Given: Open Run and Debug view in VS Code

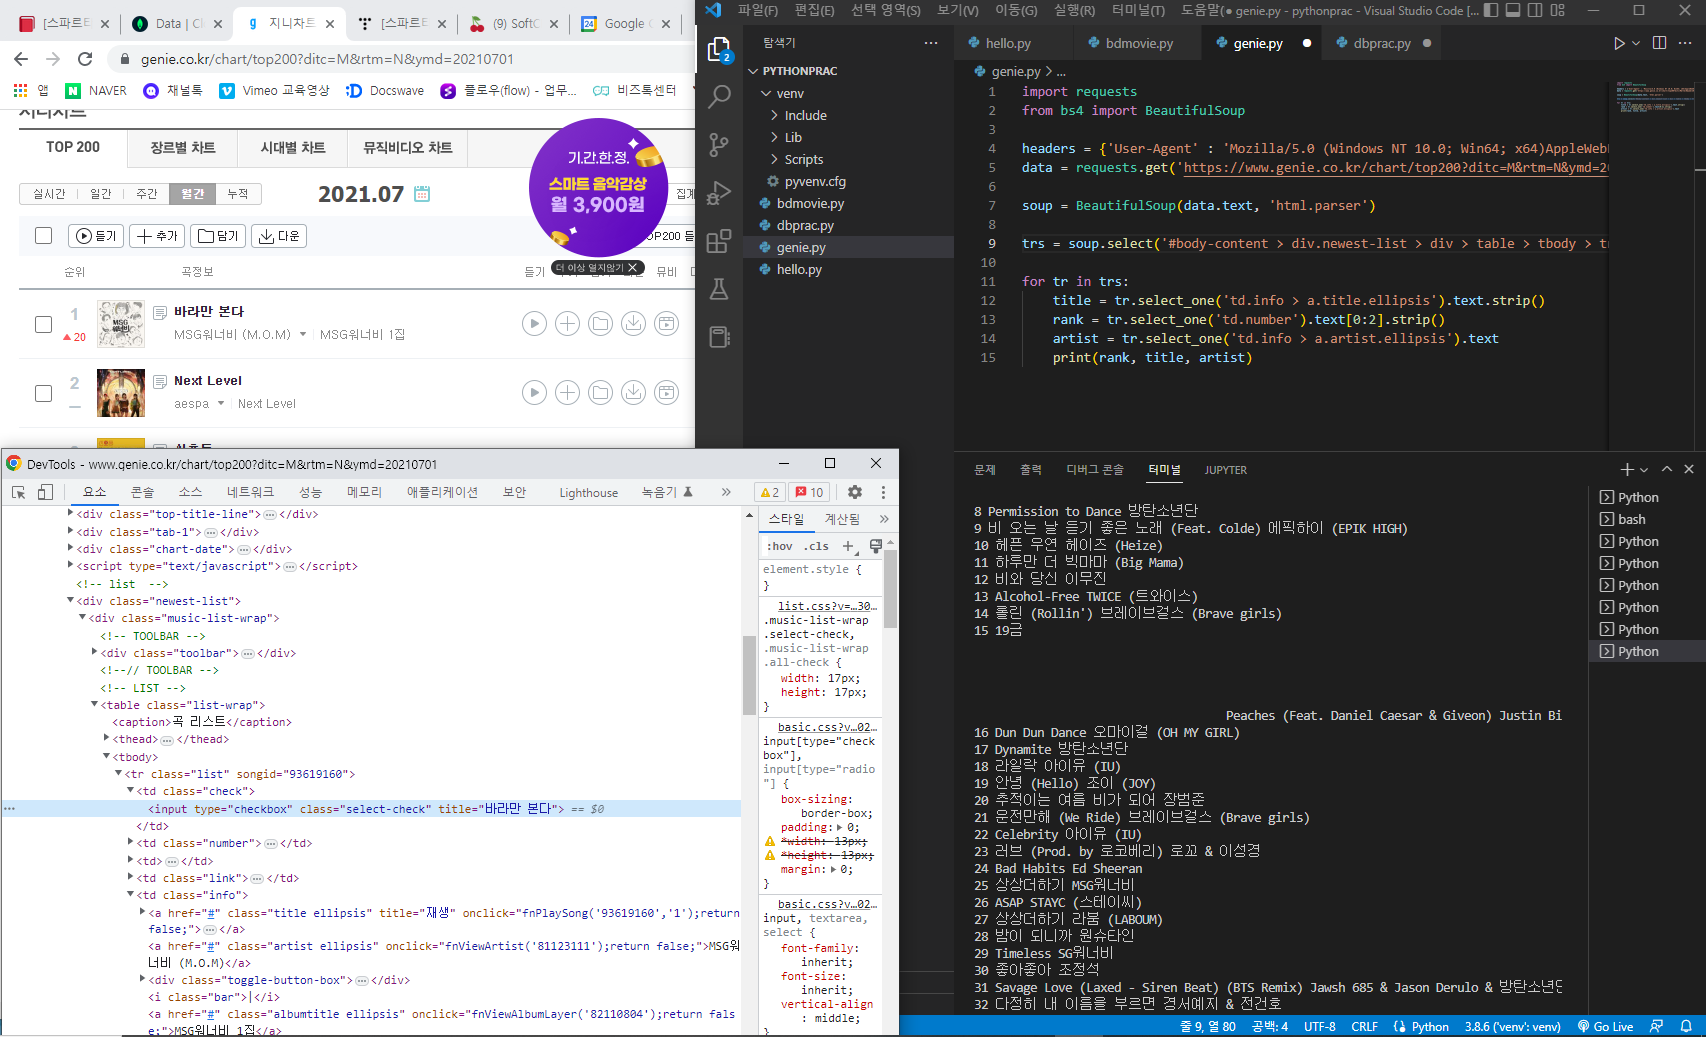Looking at the screenshot, I should [x=719, y=193].
